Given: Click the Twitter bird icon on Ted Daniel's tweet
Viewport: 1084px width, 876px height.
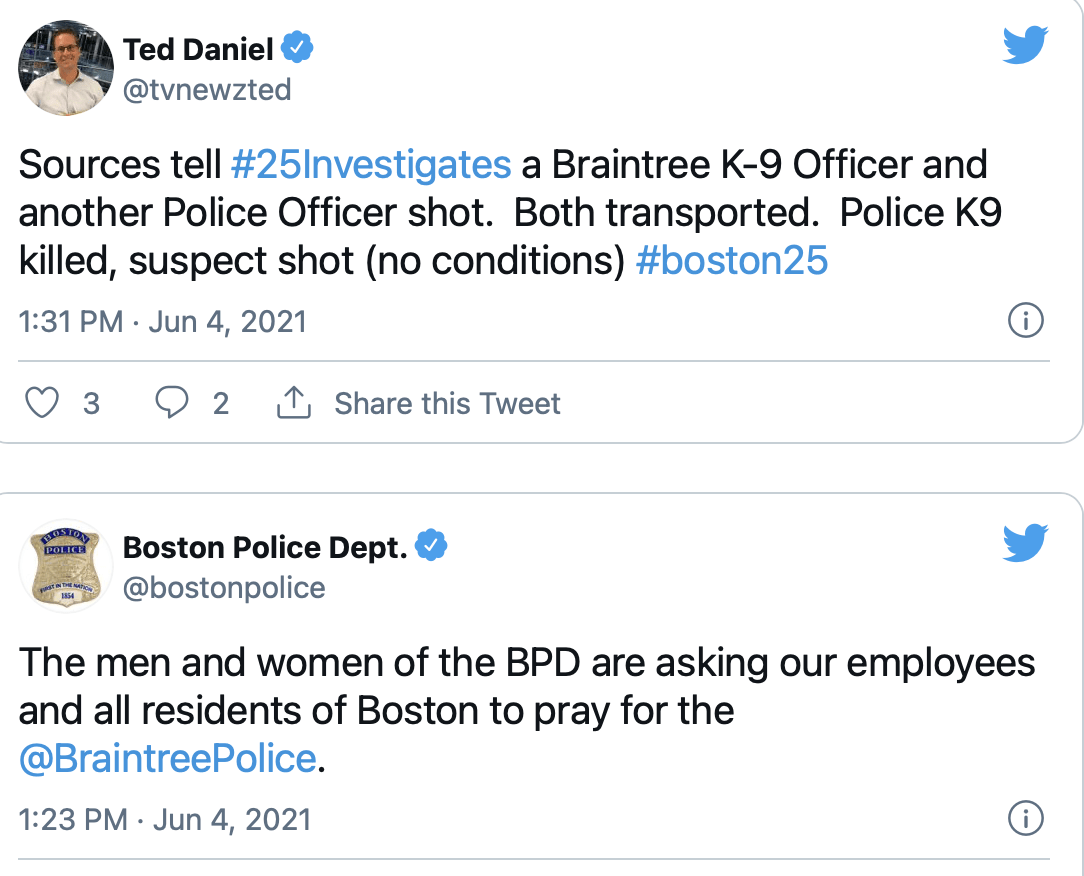Looking at the screenshot, I should coord(1025,45).
